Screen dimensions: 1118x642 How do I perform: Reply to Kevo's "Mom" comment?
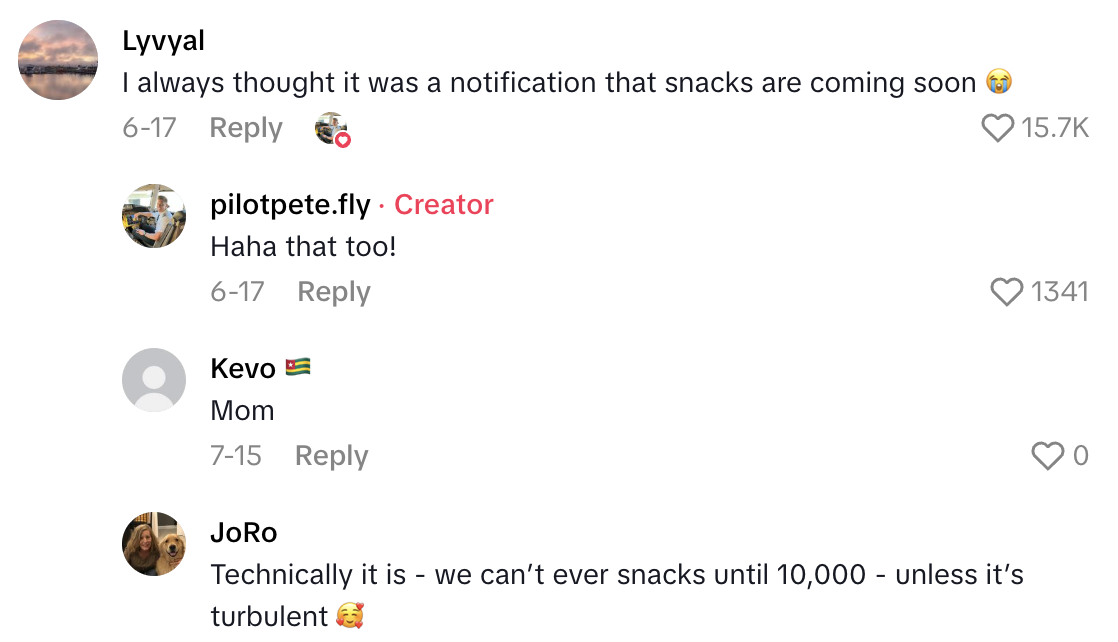point(332,456)
